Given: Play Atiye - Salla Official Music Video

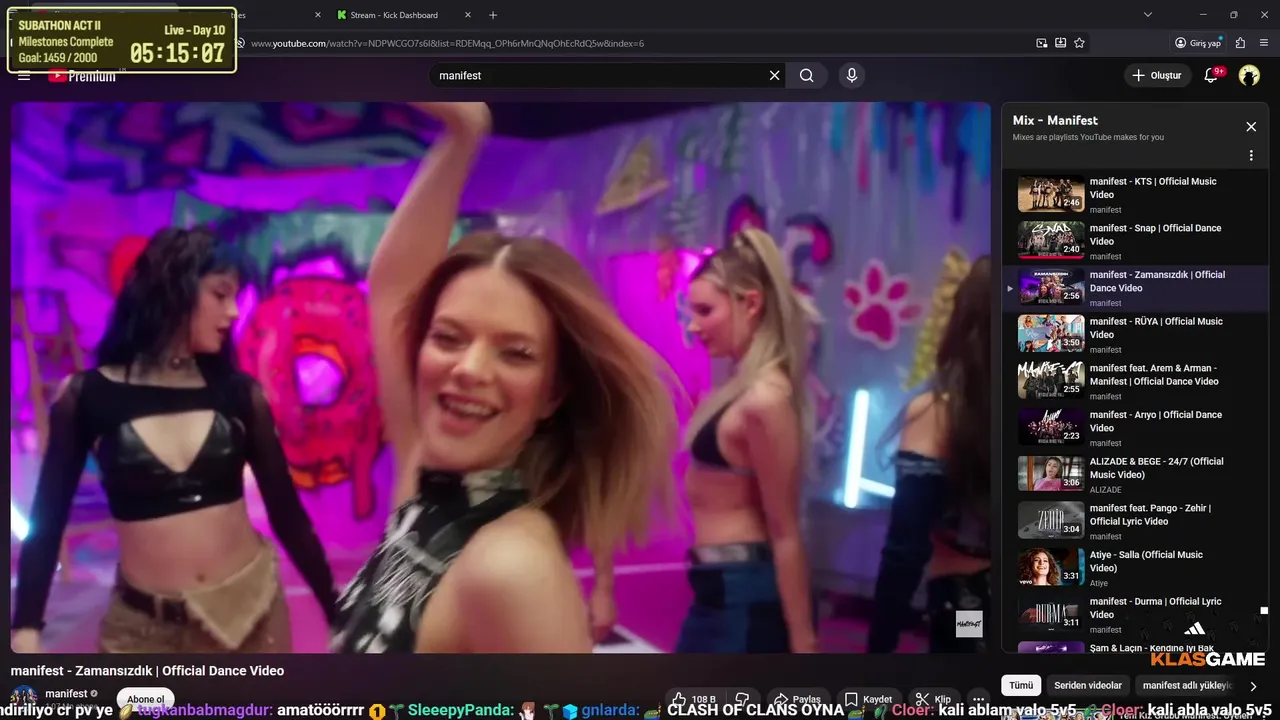Looking at the screenshot, I should 1135,568.
